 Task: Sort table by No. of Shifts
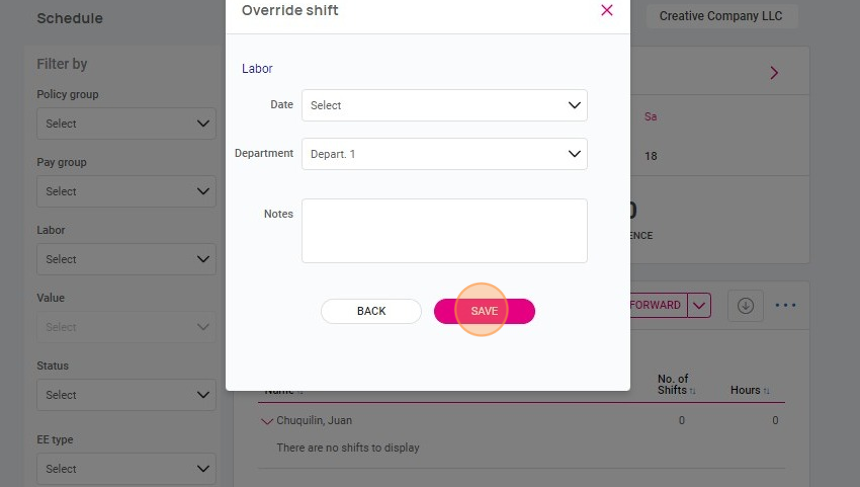point(676,384)
